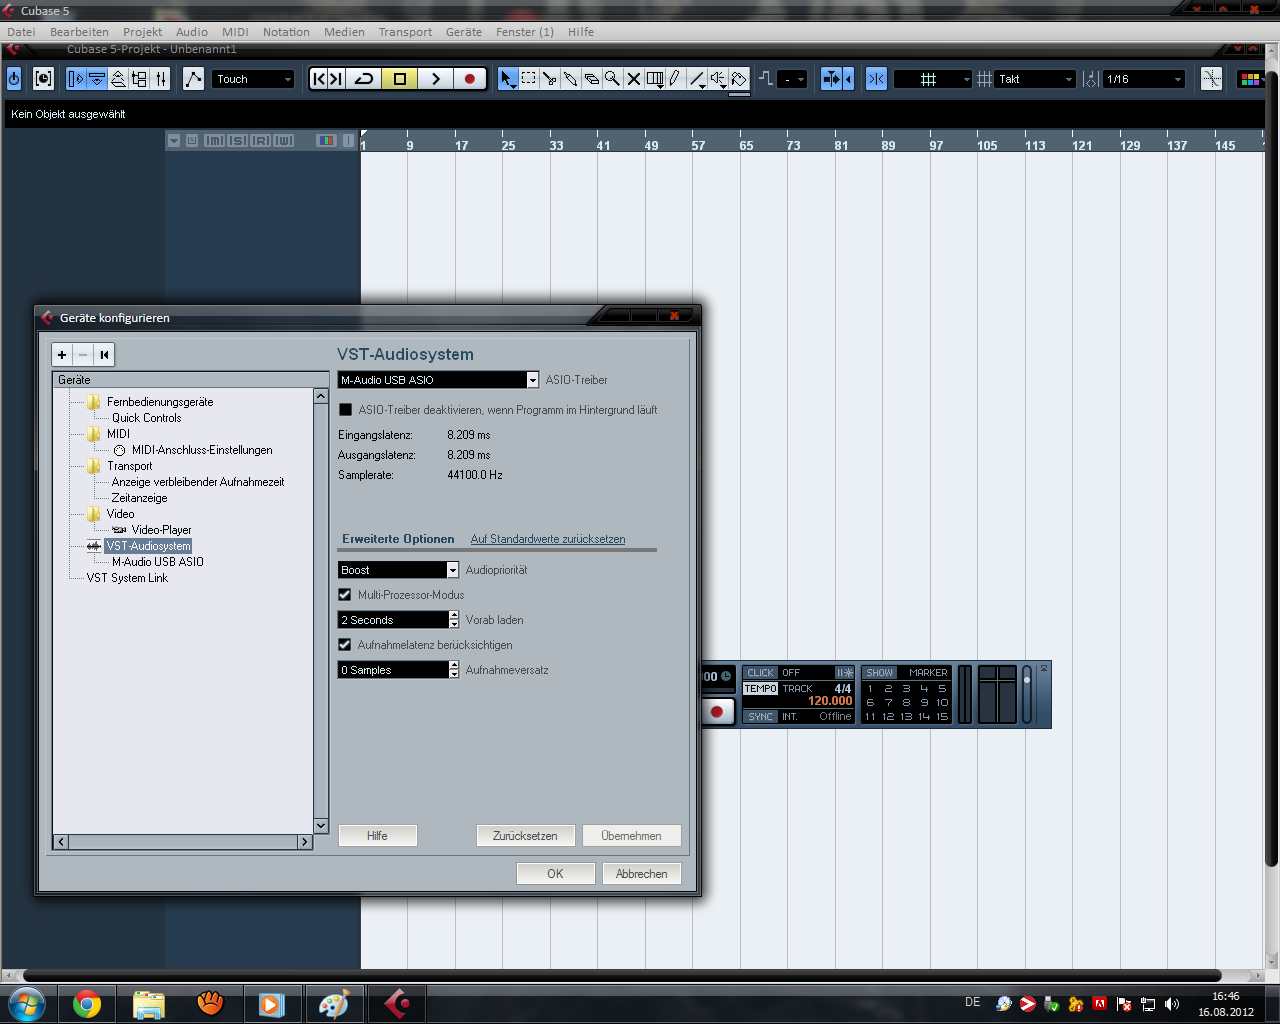Select VST System Link tree item

pyautogui.click(x=127, y=578)
